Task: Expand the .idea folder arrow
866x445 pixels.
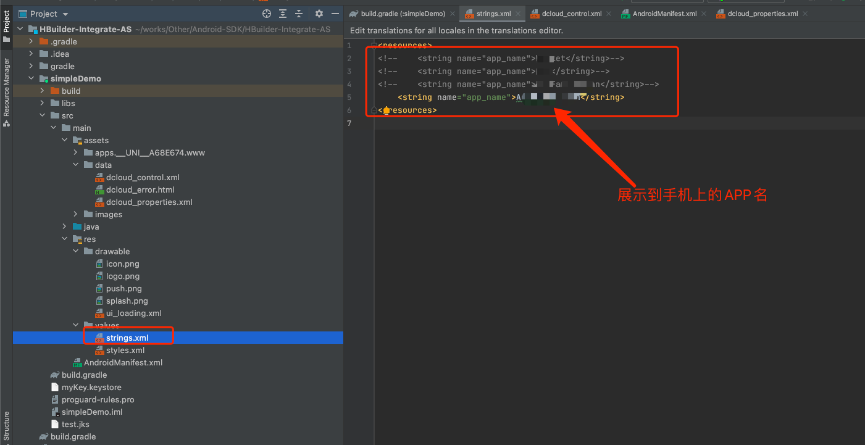Action: [32, 54]
